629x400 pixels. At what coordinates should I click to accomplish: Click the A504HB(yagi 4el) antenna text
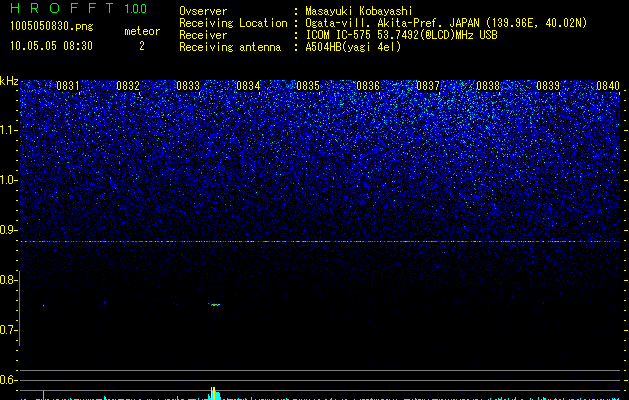pyautogui.click(x=353, y=47)
